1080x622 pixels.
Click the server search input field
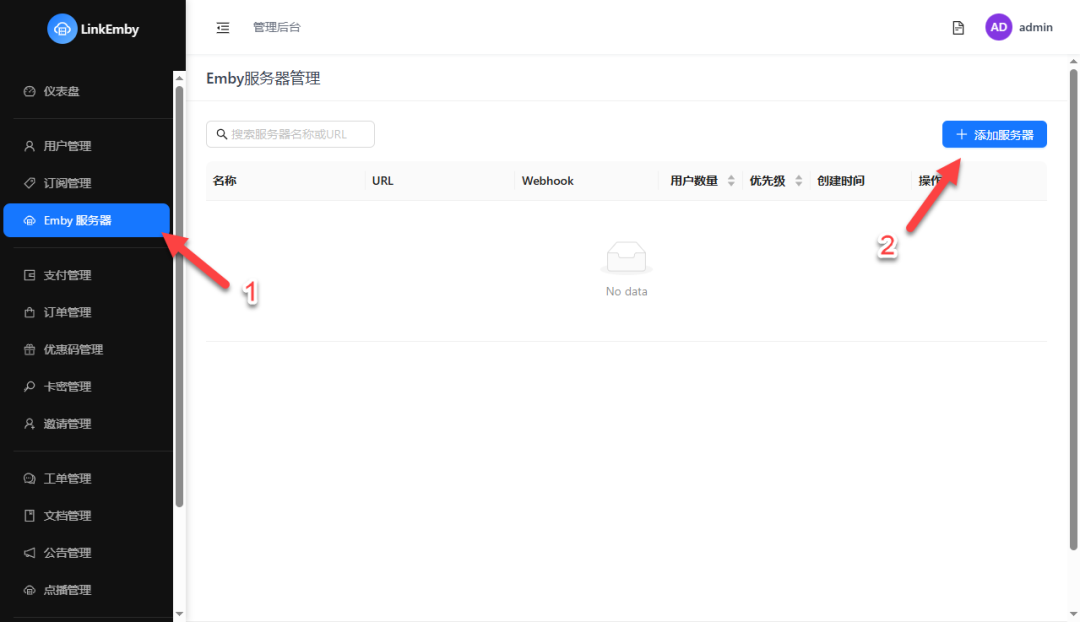(x=290, y=133)
